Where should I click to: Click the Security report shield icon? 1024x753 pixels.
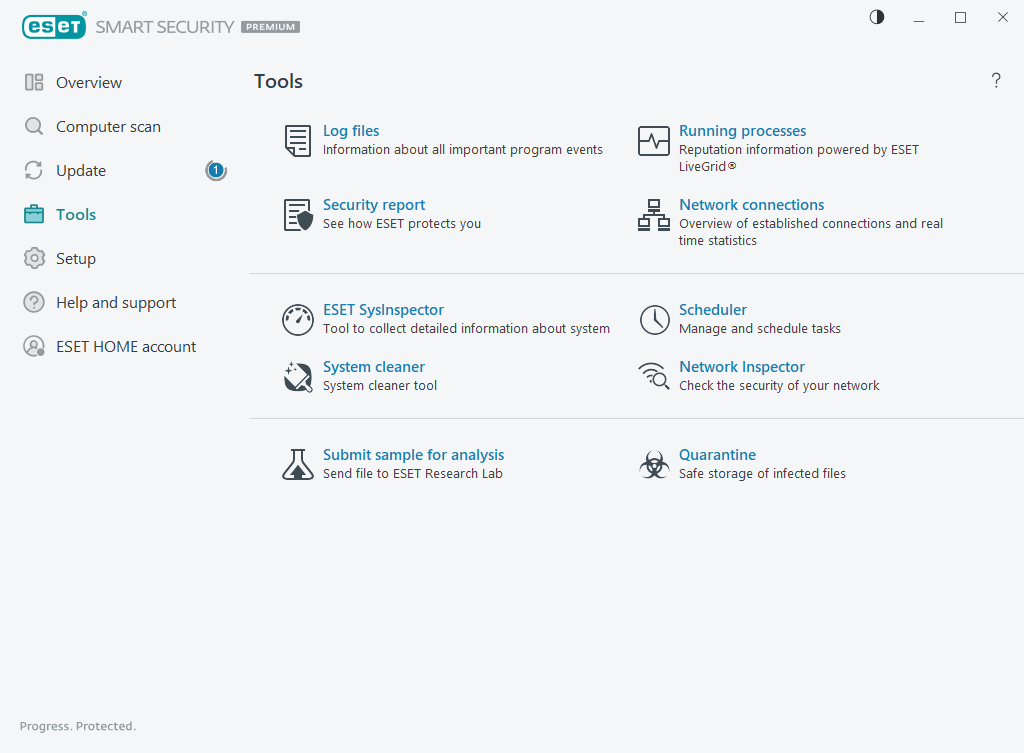pyautogui.click(x=298, y=215)
